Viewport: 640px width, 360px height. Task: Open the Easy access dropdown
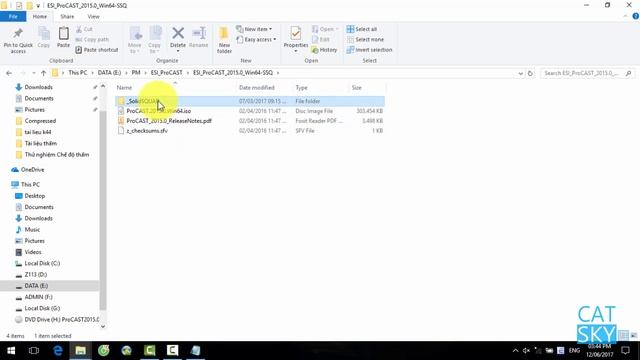(256, 40)
